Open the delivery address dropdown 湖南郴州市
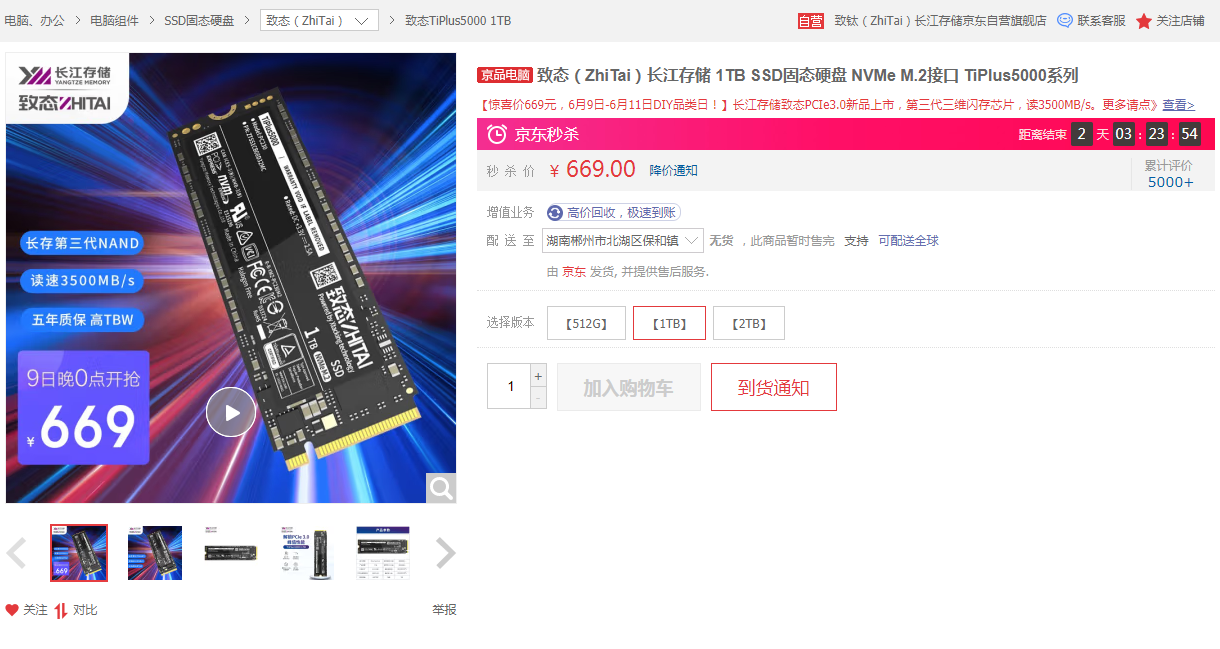 (x=622, y=240)
